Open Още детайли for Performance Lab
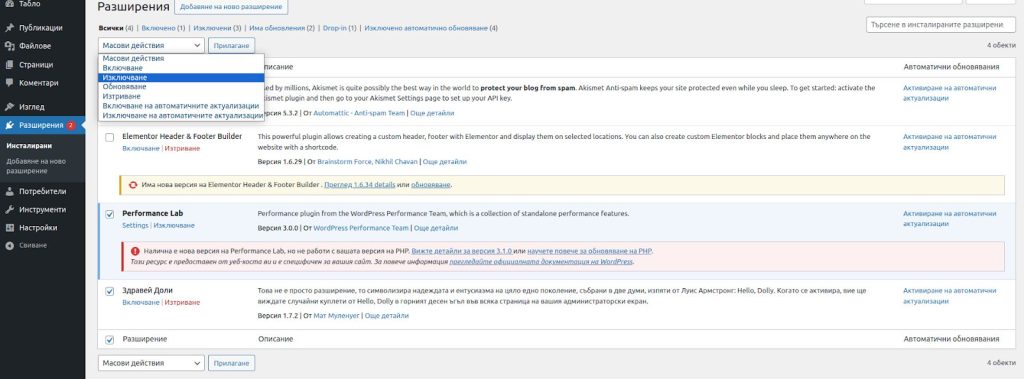The image size is (1024, 379). (436, 228)
